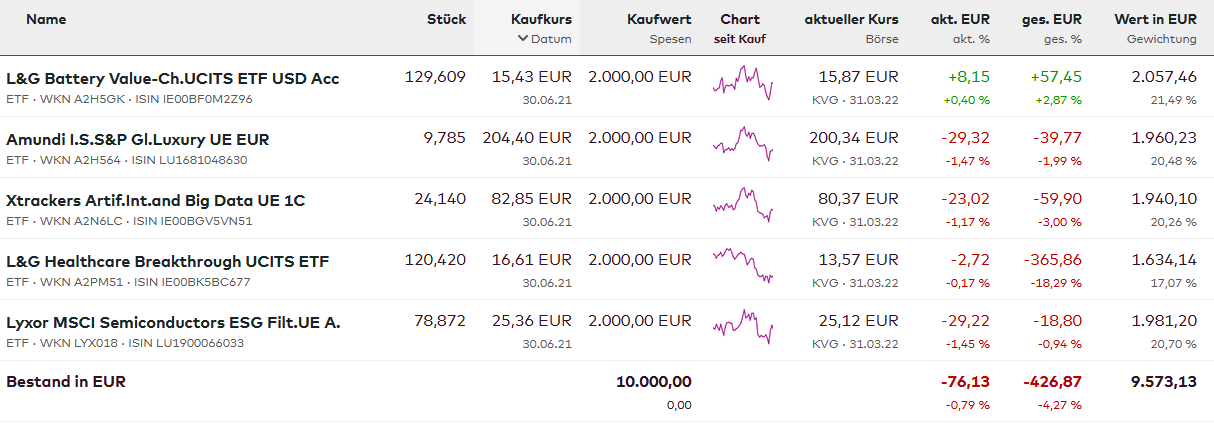Image resolution: width=1214 pixels, height=426 pixels.
Task: Click the sort chevron beside Datum
Action: tap(522, 39)
